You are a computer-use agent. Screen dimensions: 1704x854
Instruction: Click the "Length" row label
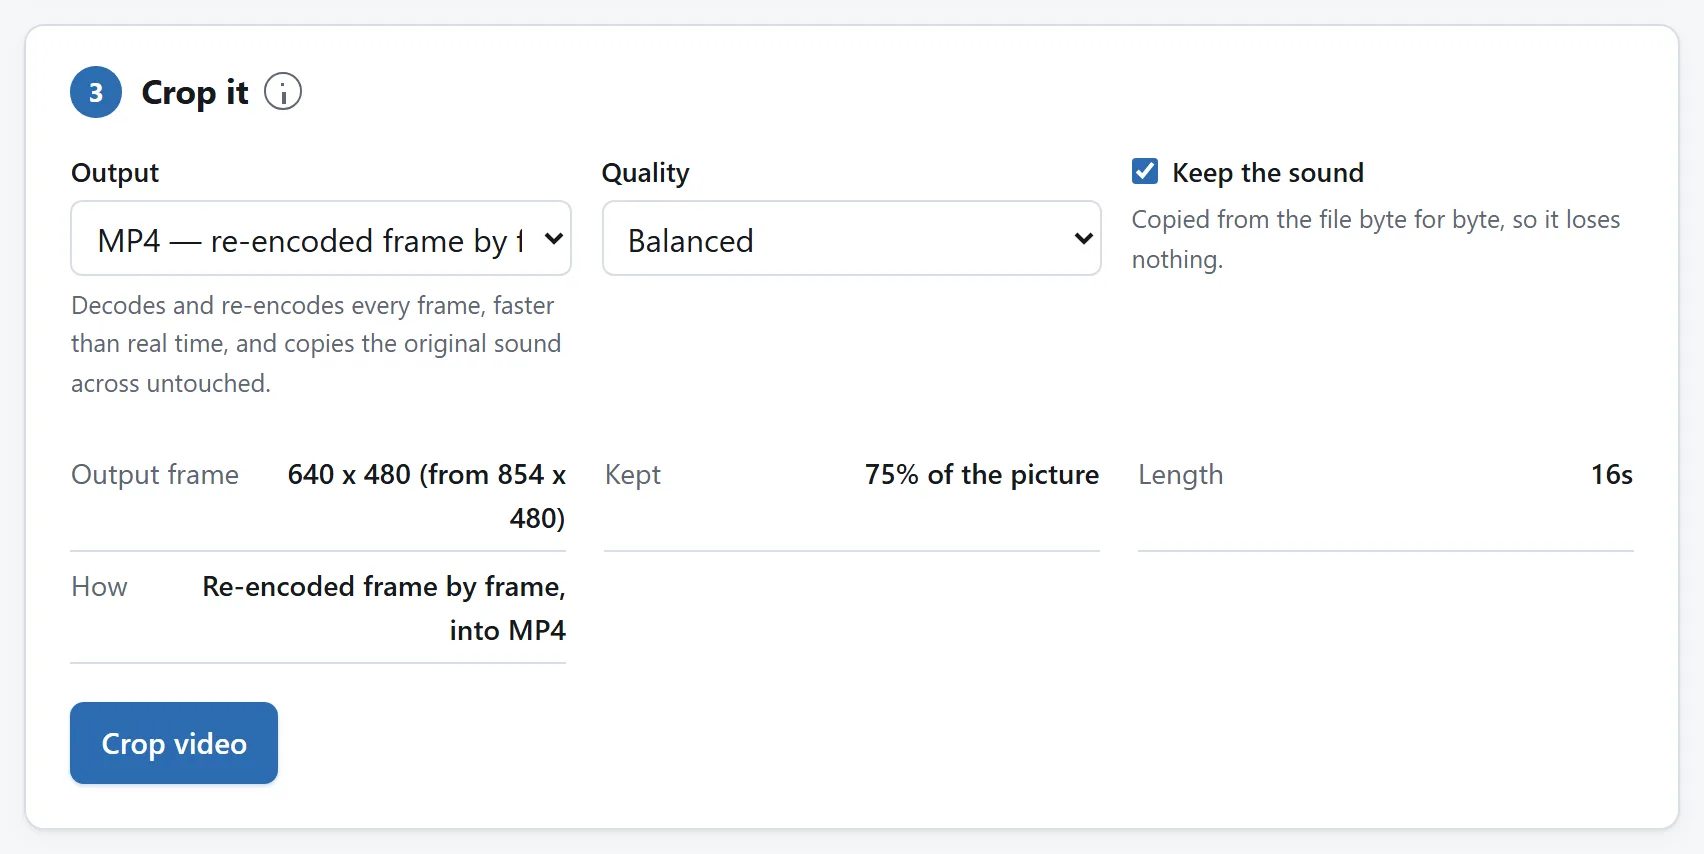1181,475
